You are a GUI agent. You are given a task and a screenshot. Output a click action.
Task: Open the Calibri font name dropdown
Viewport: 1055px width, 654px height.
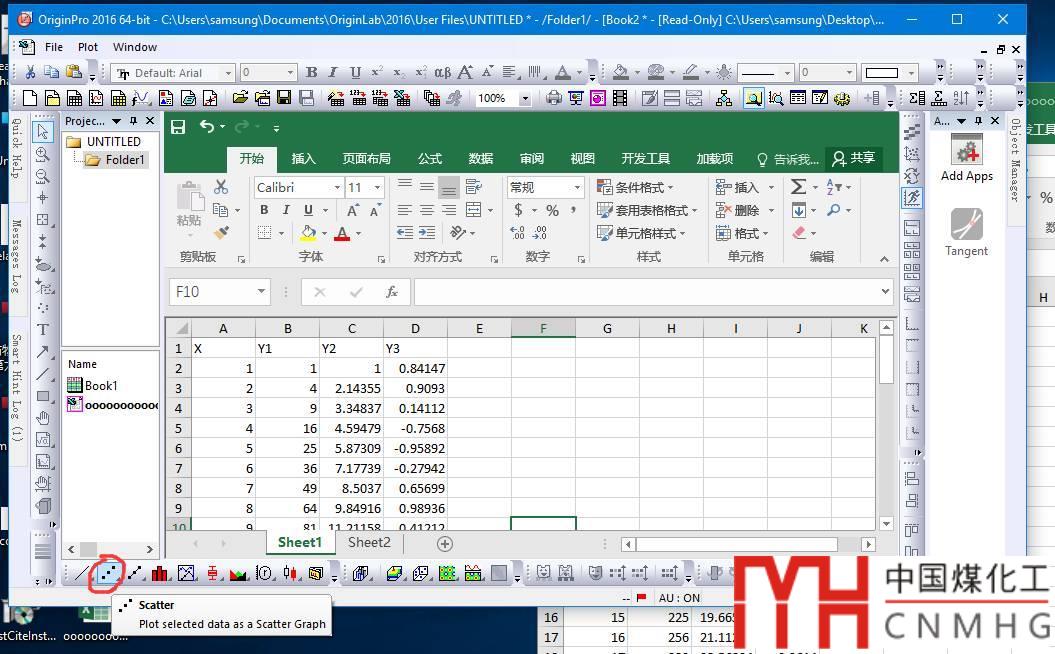[x=336, y=187]
